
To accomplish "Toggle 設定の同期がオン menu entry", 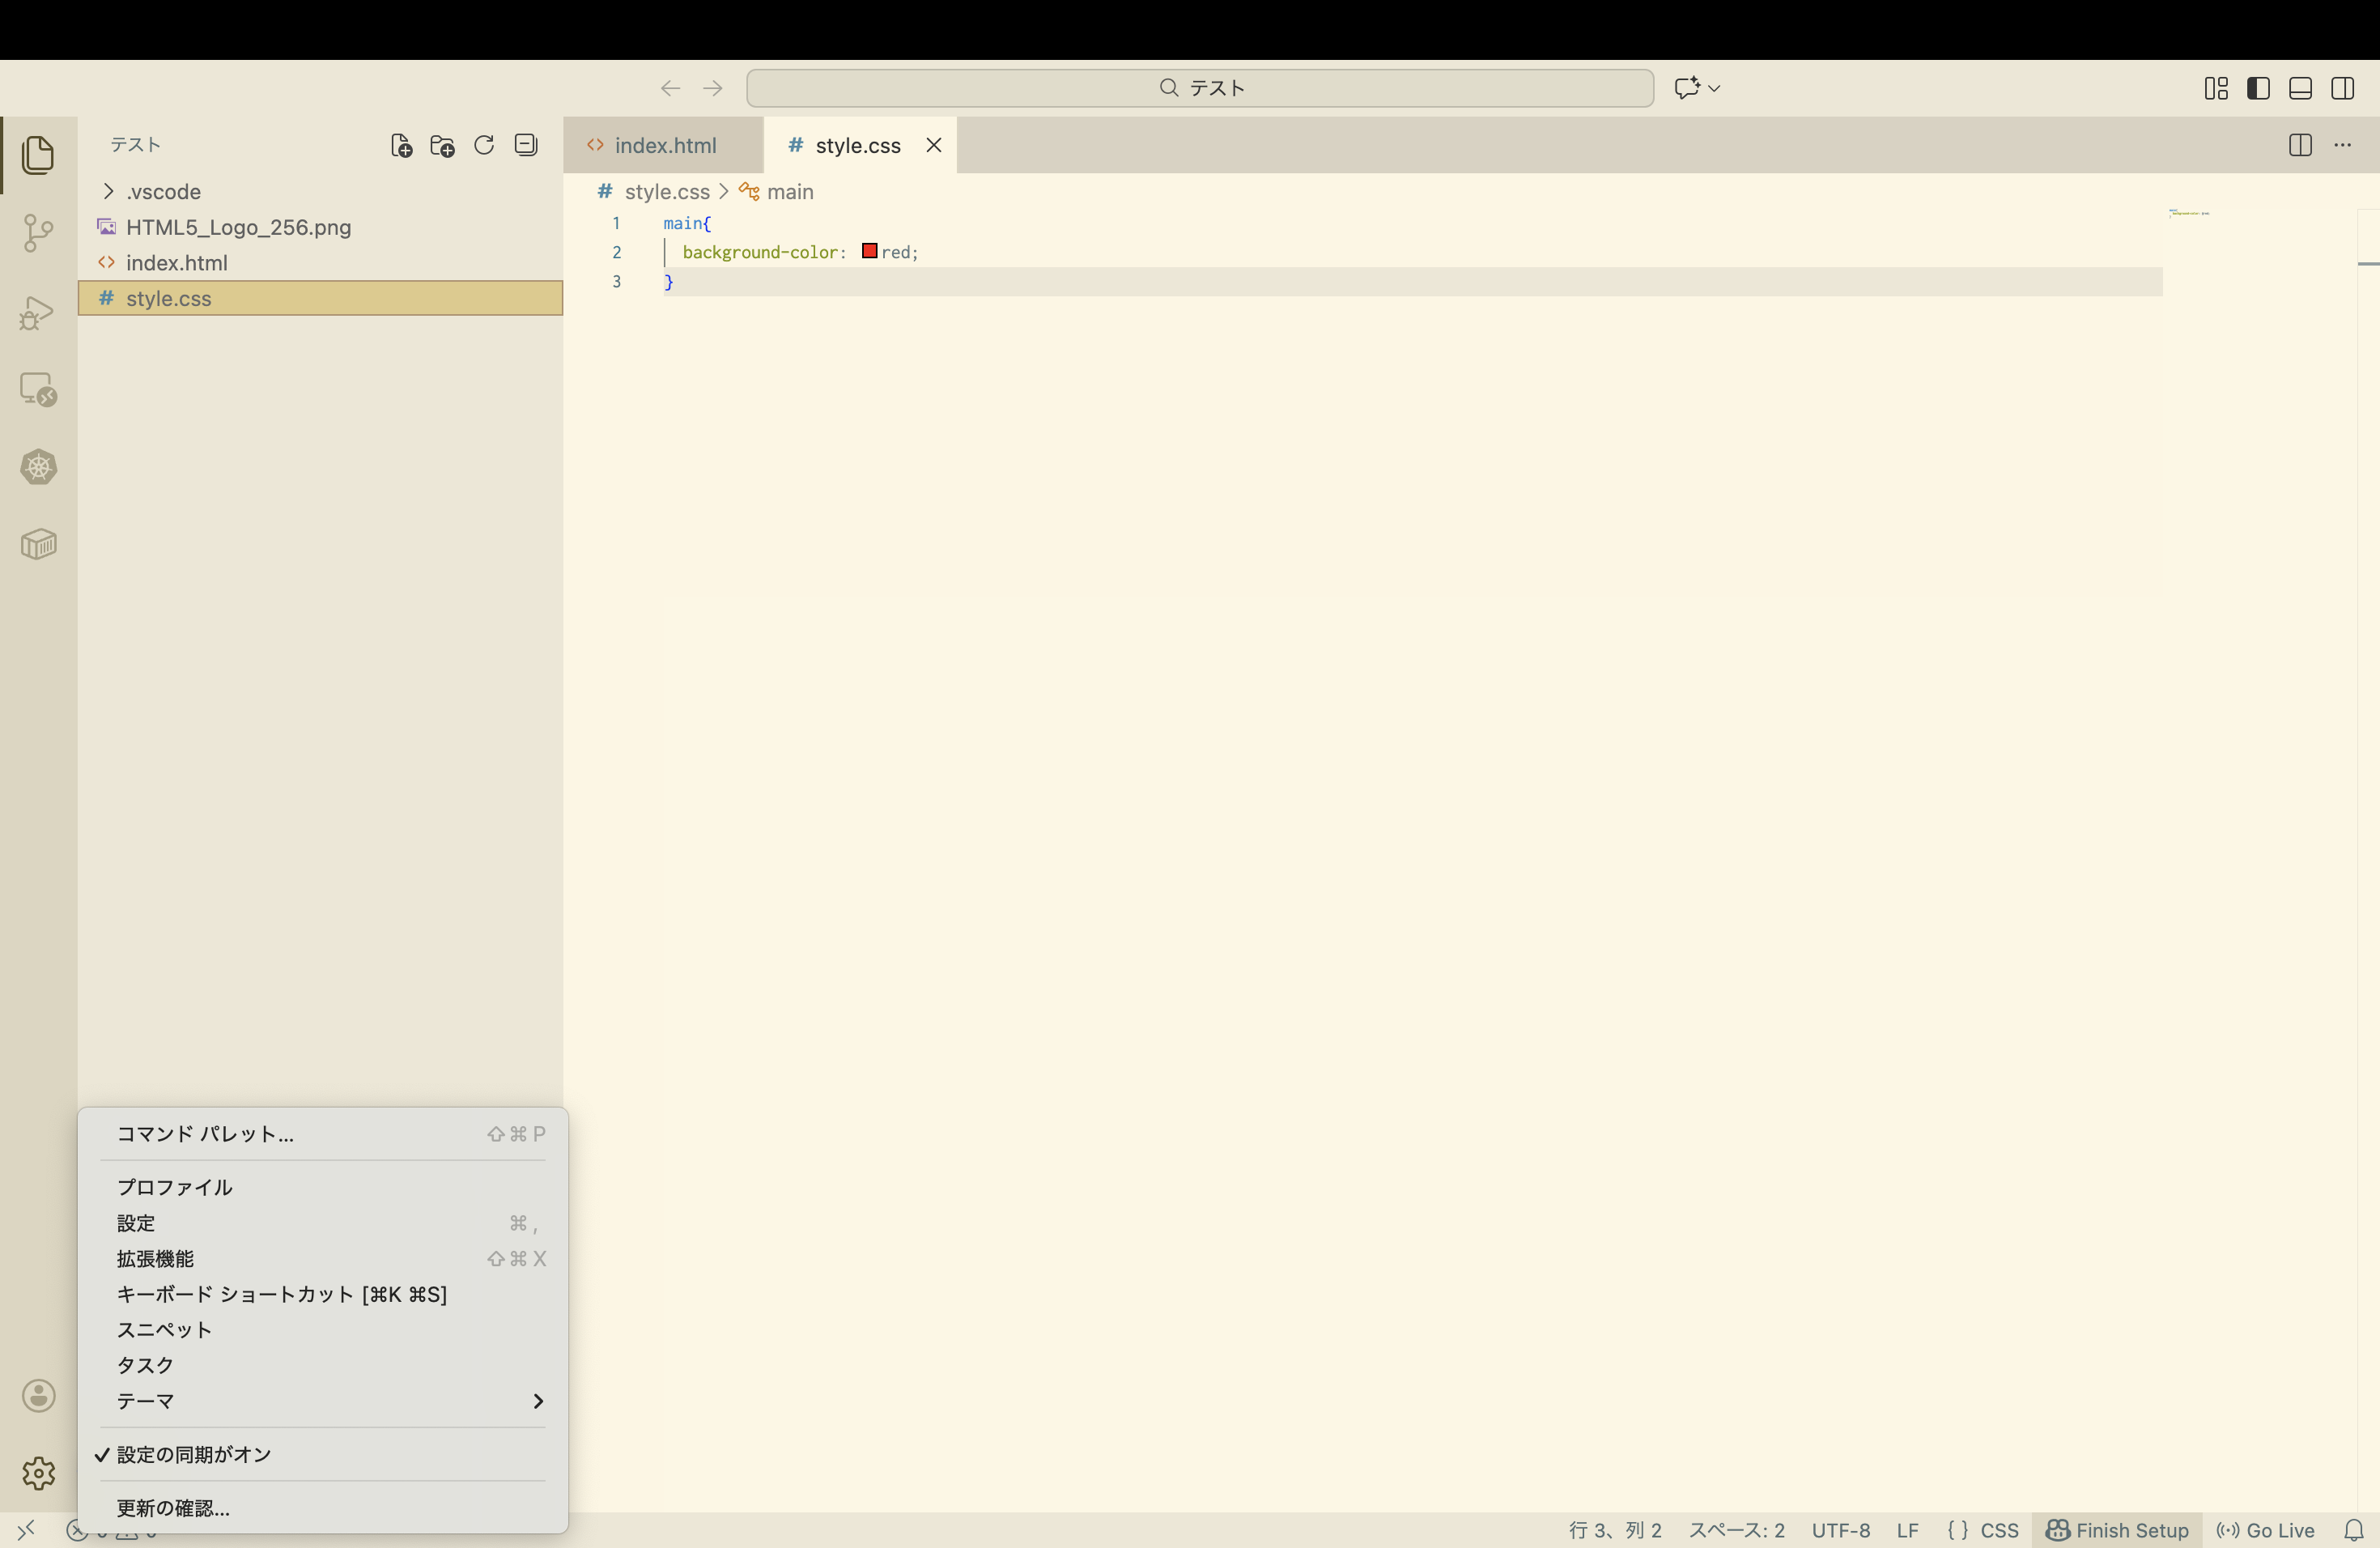I will [194, 1455].
